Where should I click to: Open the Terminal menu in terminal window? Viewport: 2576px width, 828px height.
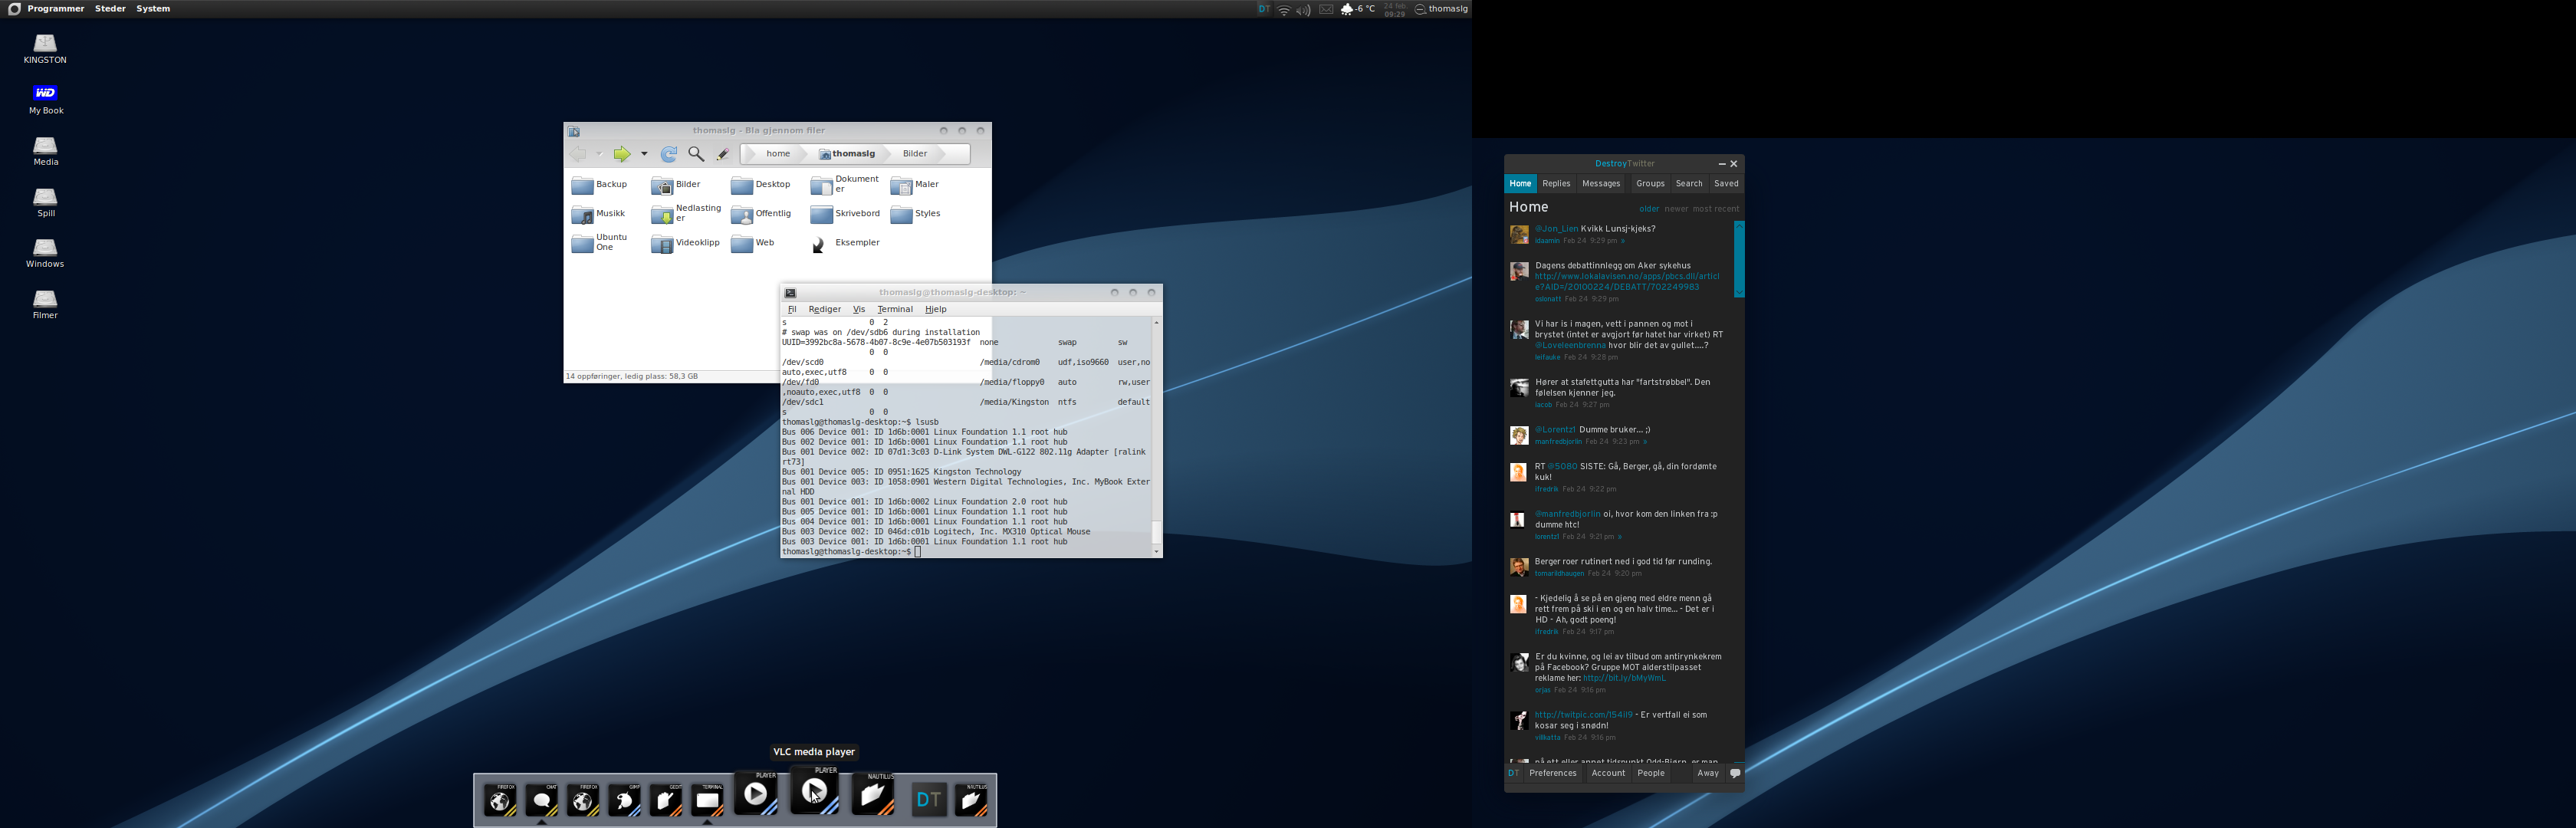[894, 309]
